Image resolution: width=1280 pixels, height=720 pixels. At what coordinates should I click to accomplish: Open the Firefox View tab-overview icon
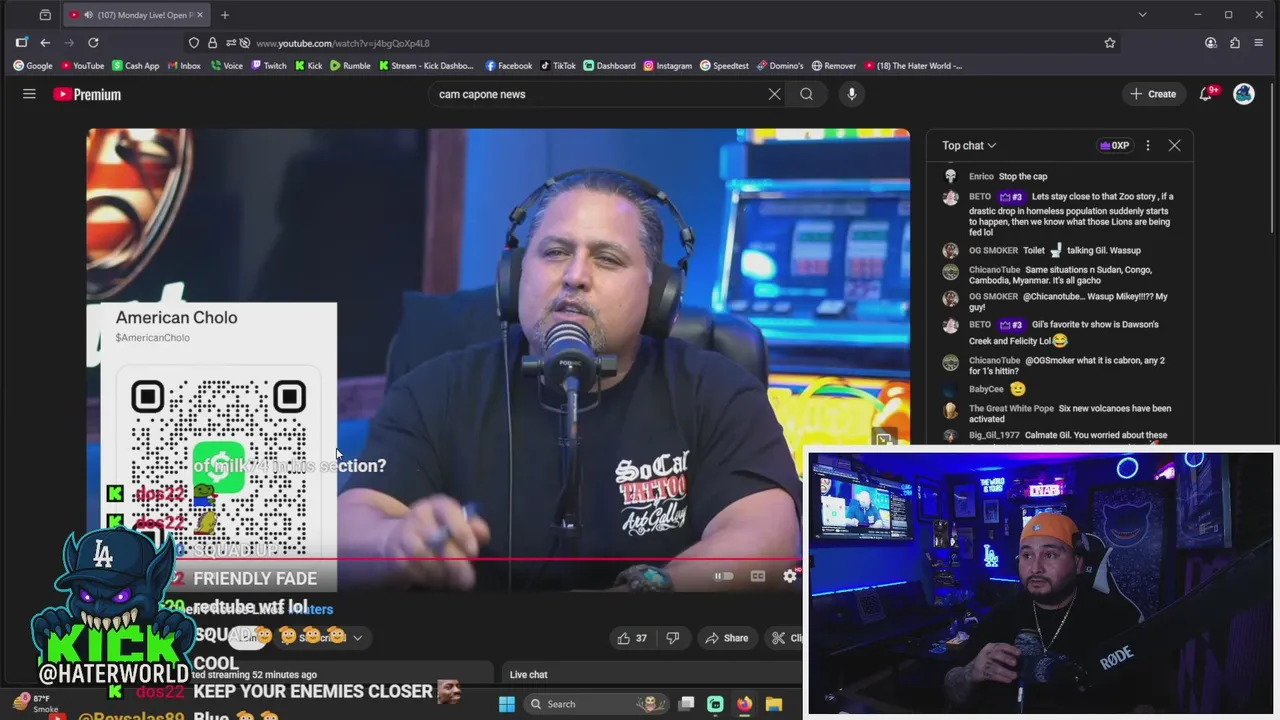[x=45, y=15]
